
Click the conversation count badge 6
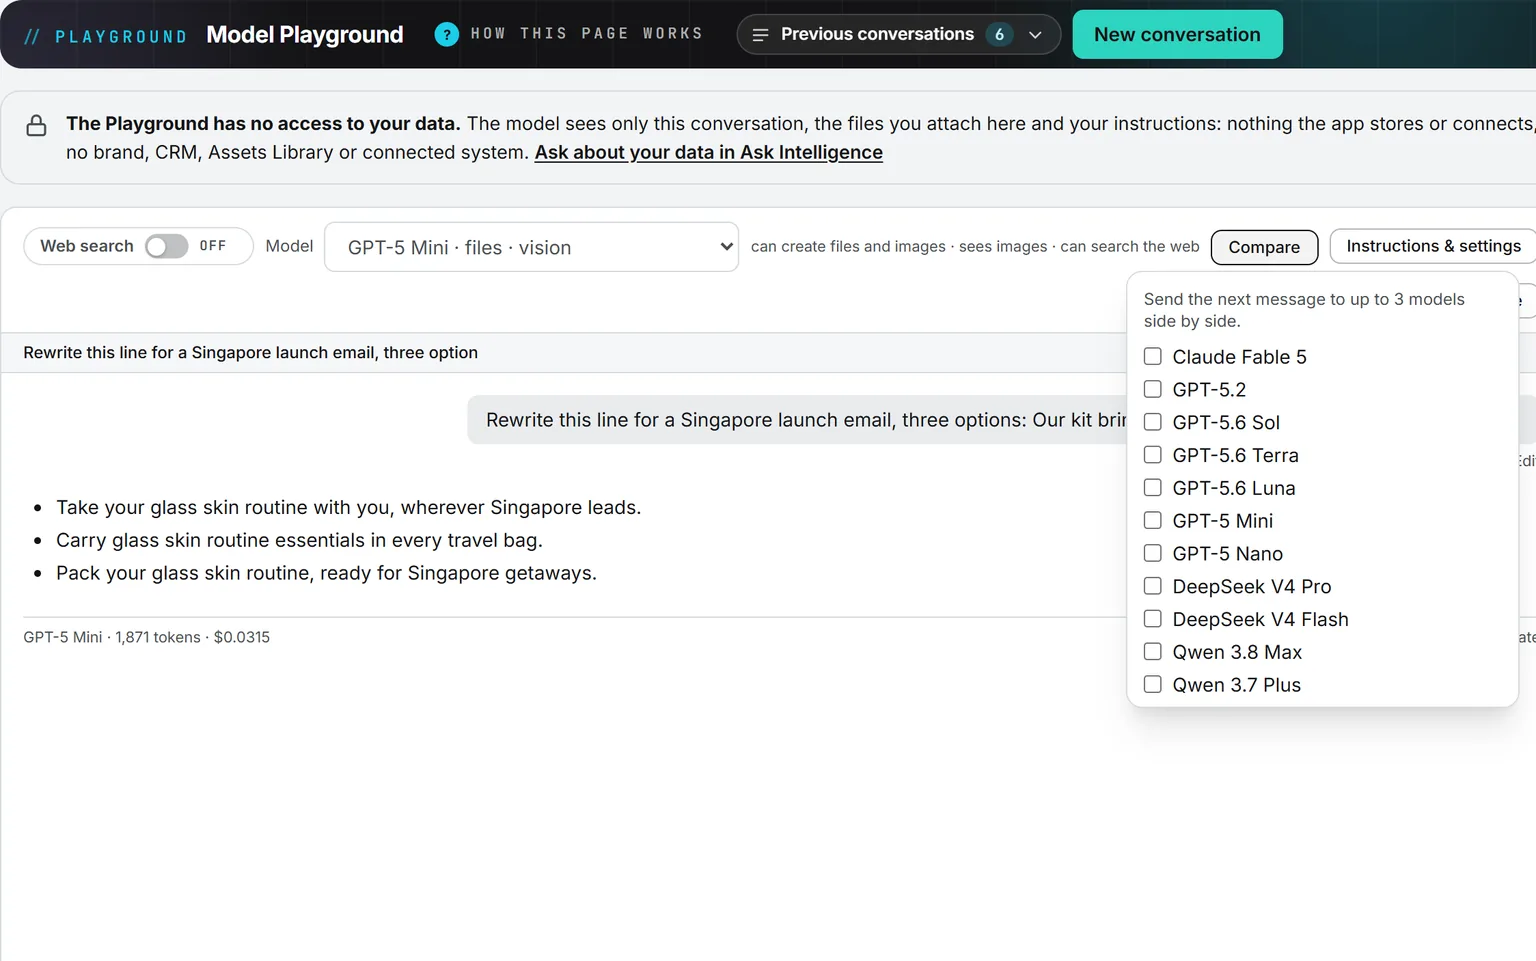pos(999,35)
